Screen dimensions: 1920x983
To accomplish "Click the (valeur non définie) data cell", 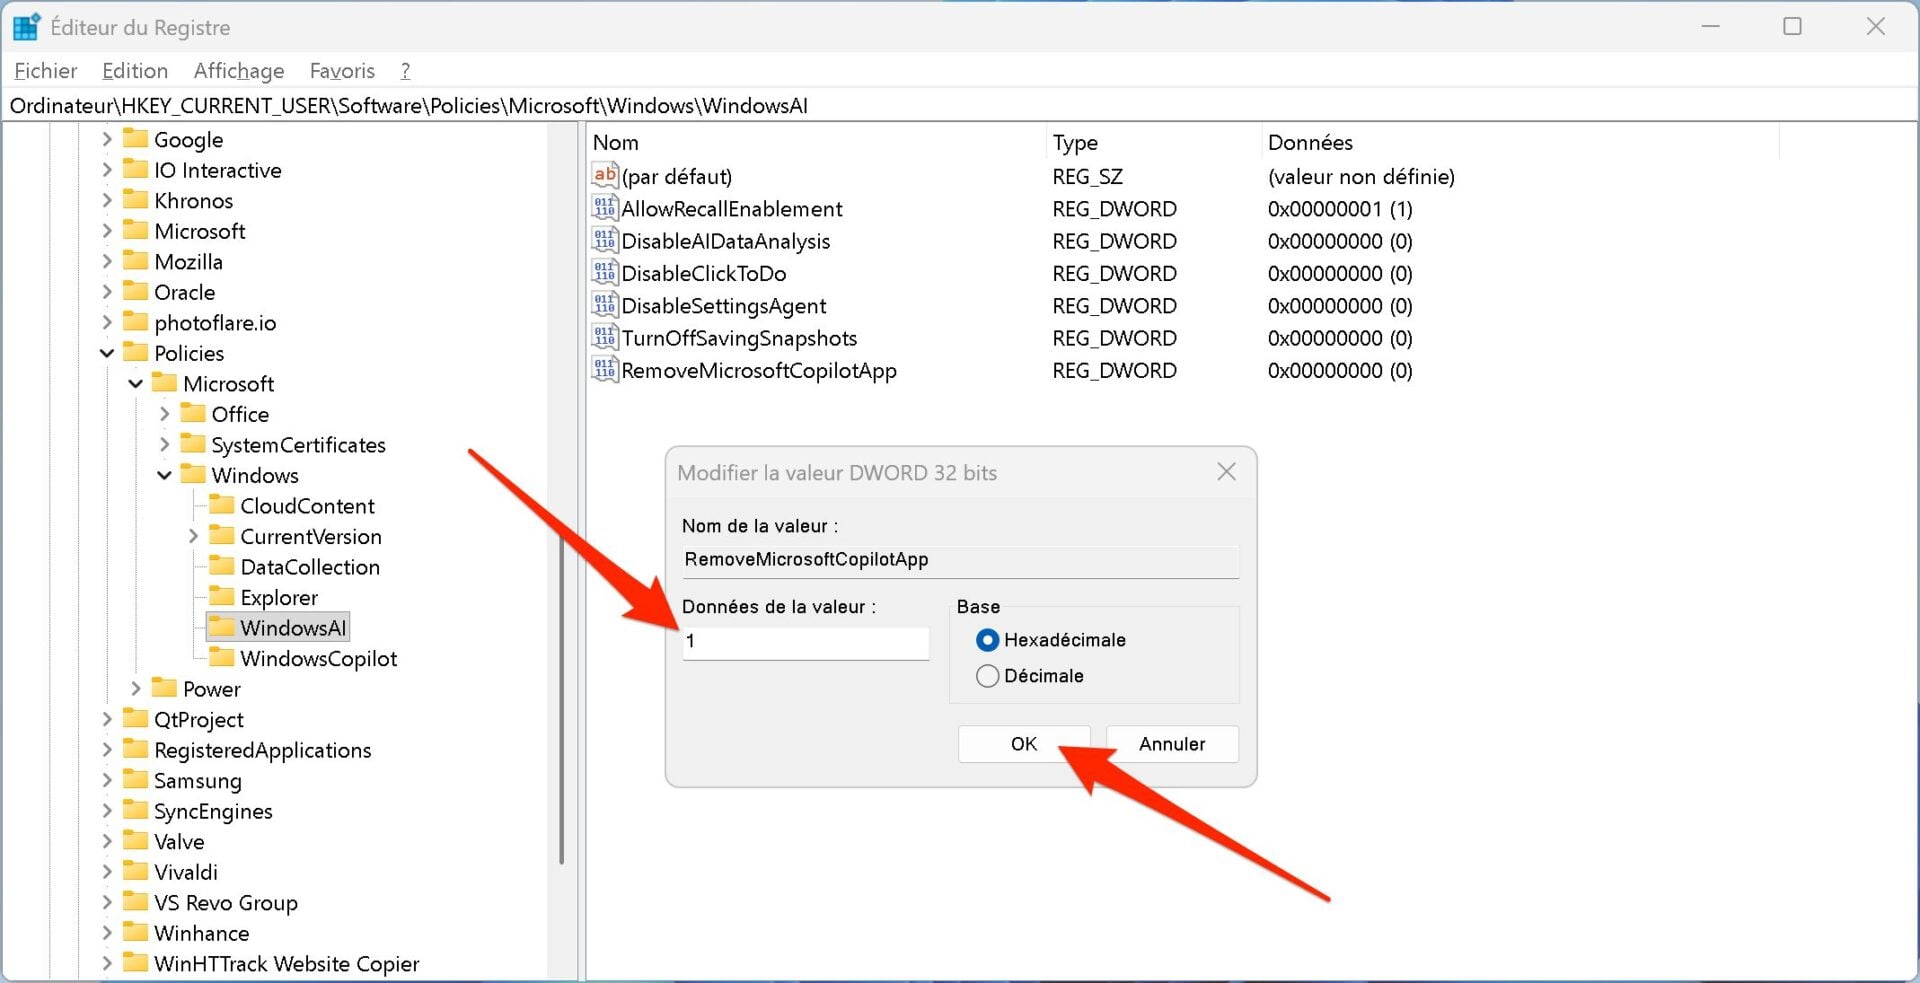I will pyautogui.click(x=1361, y=177).
